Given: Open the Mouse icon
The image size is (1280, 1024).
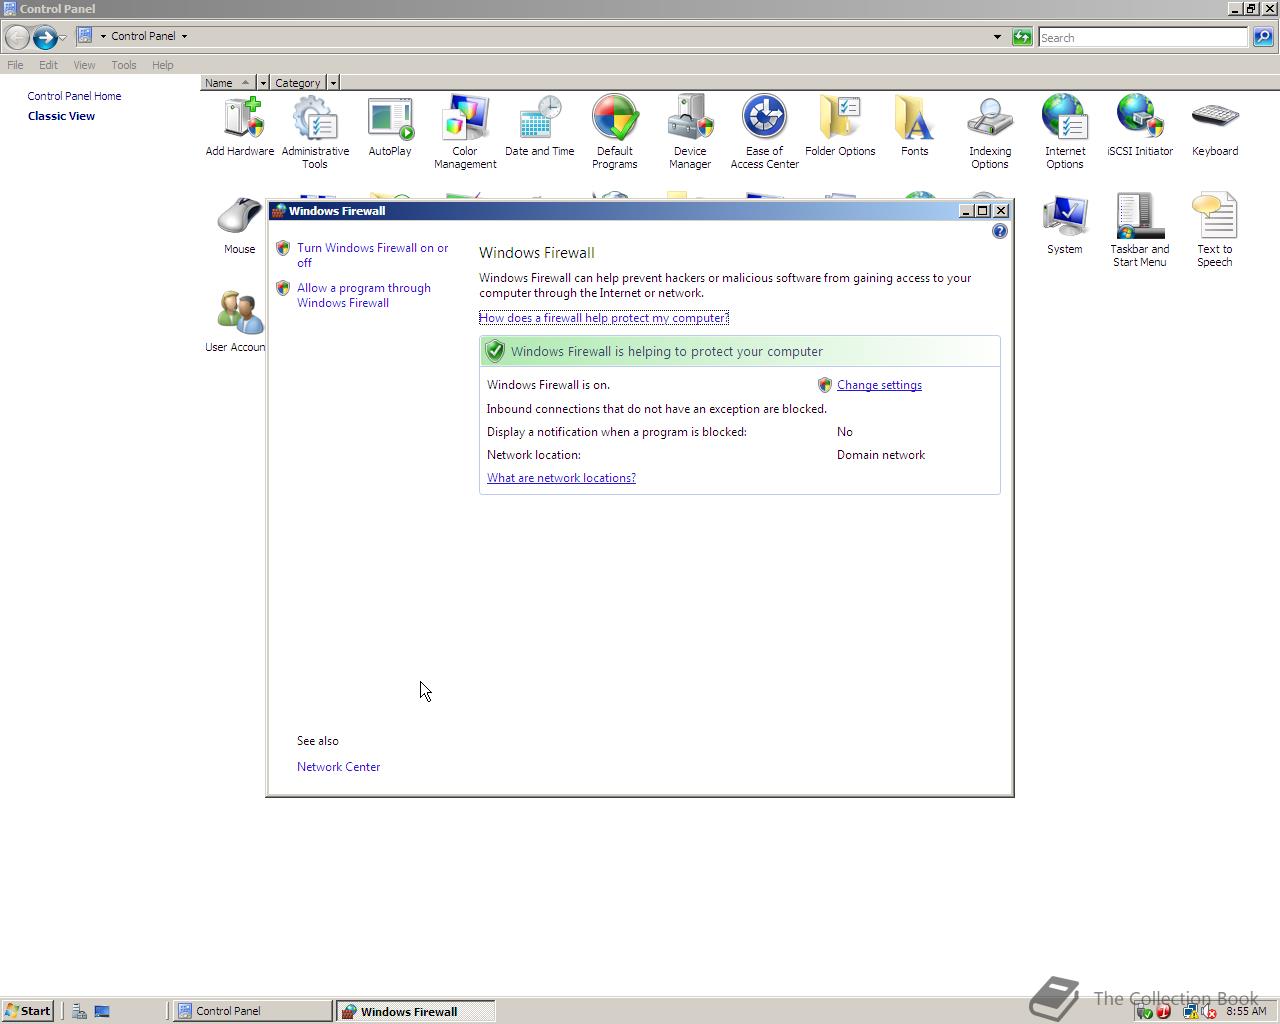Looking at the screenshot, I should click(x=240, y=225).
